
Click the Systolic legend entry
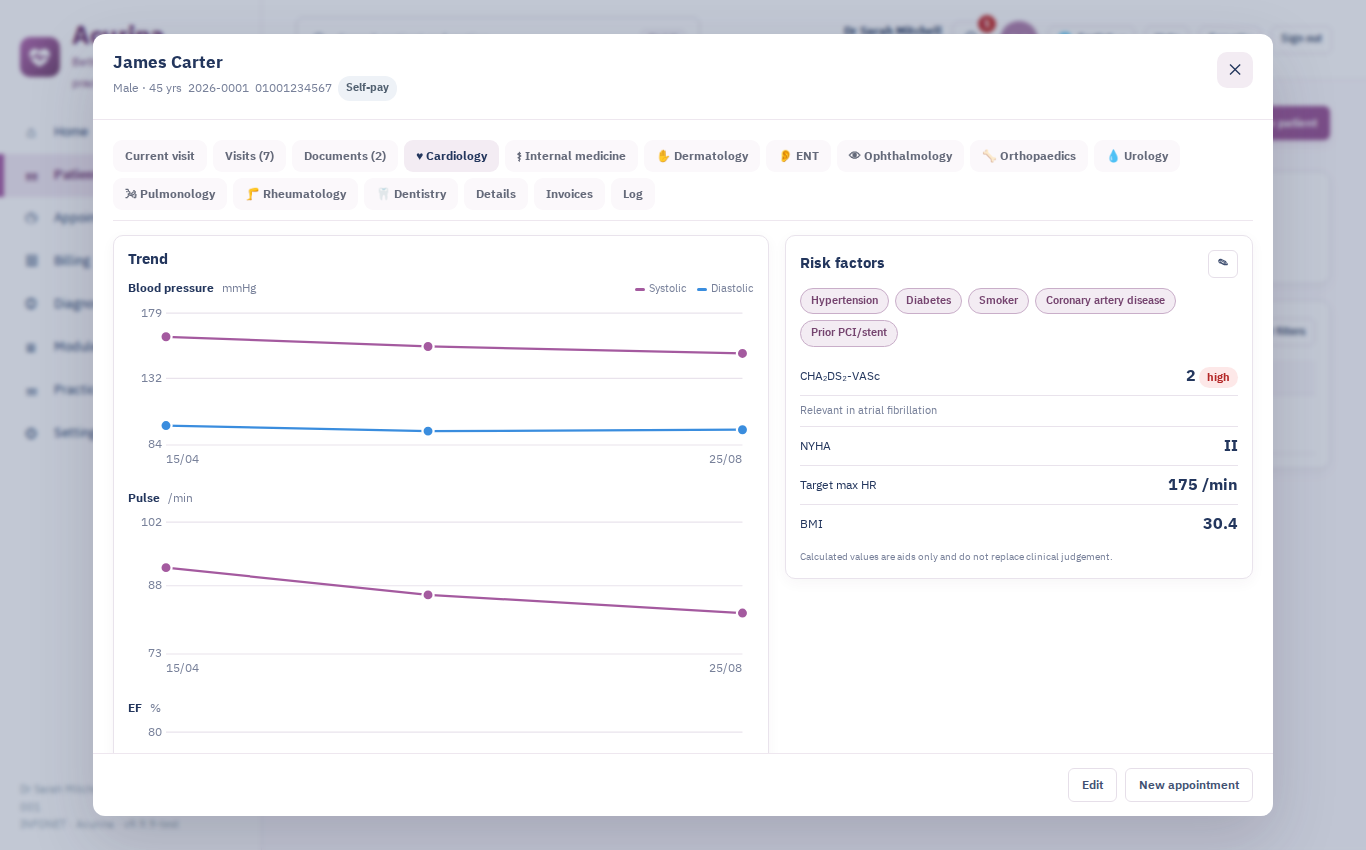tap(661, 288)
